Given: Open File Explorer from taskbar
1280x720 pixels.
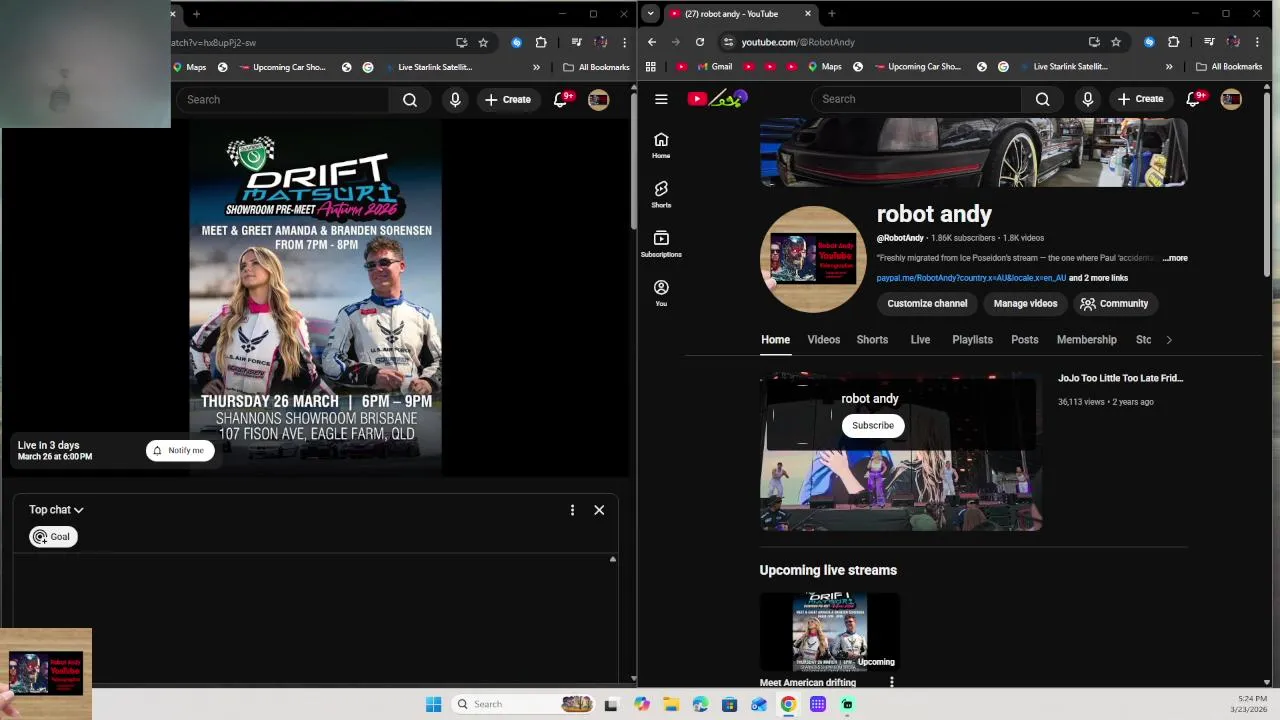Looking at the screenshot, I should 671,704.
